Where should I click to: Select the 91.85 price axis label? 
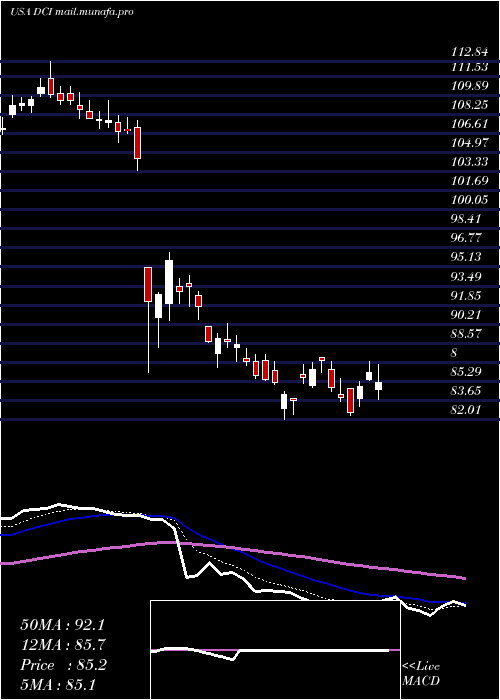(x=467, y=296)
